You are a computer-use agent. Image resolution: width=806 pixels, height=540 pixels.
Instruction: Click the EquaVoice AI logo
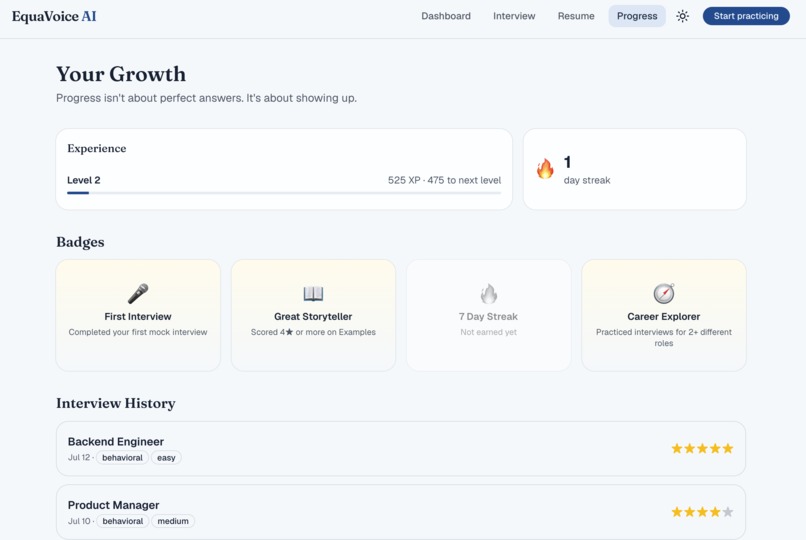pyautogui.click(x=54, y=16)
